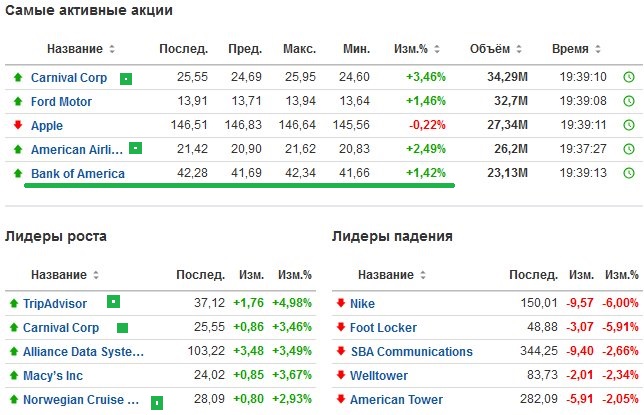Click the clock icon in Apple row
Viewport: 644px width, 415px height.
pos(629,125)
